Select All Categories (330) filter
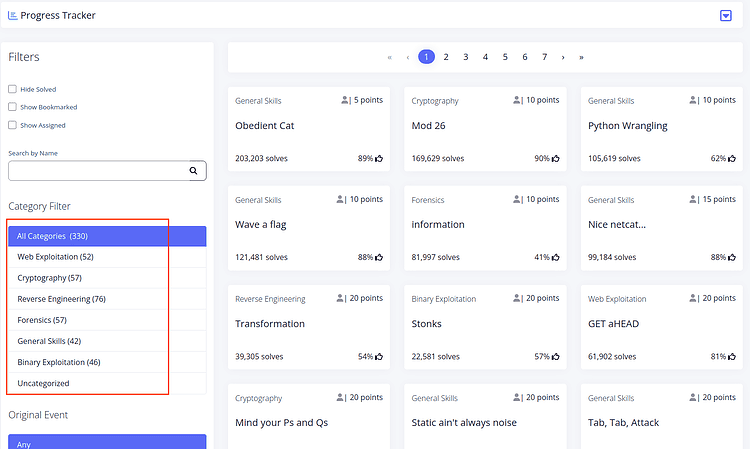Viewport: 750px width, 449px height. tap(107, 236)
